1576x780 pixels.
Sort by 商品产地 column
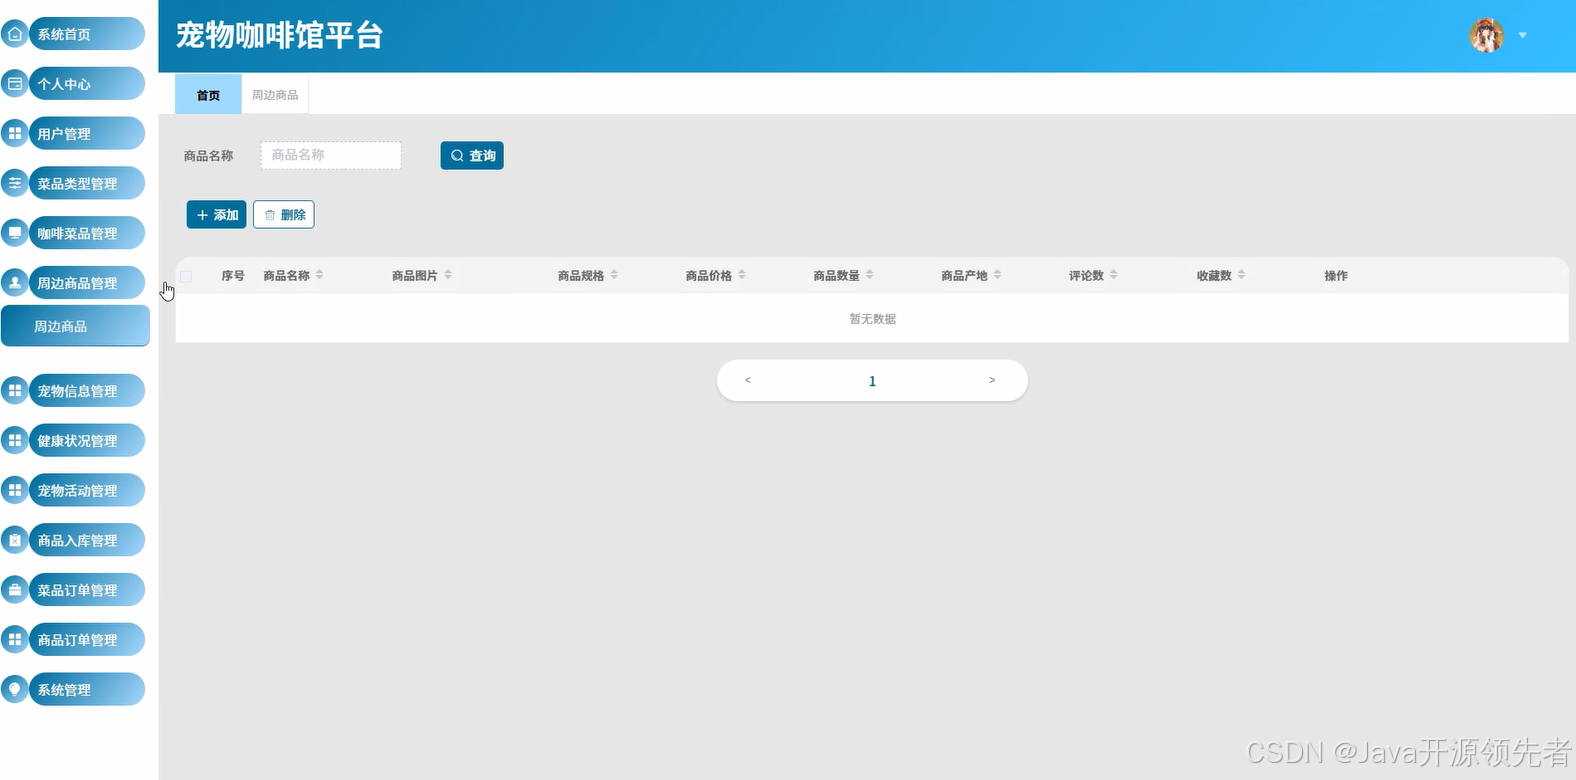tap(998, 275)
